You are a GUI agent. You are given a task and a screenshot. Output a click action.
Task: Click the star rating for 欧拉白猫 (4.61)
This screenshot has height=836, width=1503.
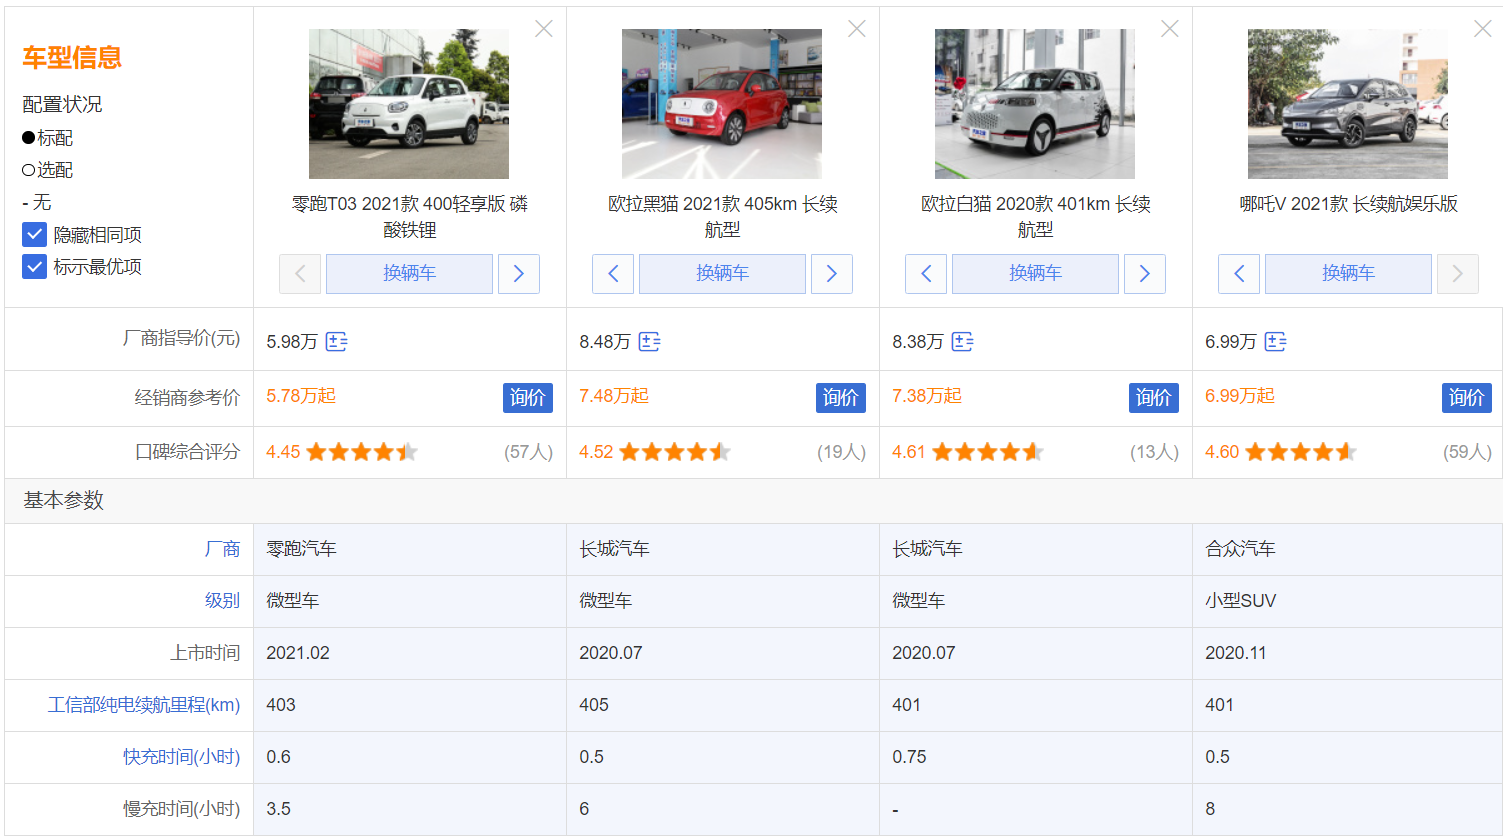coord(988,452)
